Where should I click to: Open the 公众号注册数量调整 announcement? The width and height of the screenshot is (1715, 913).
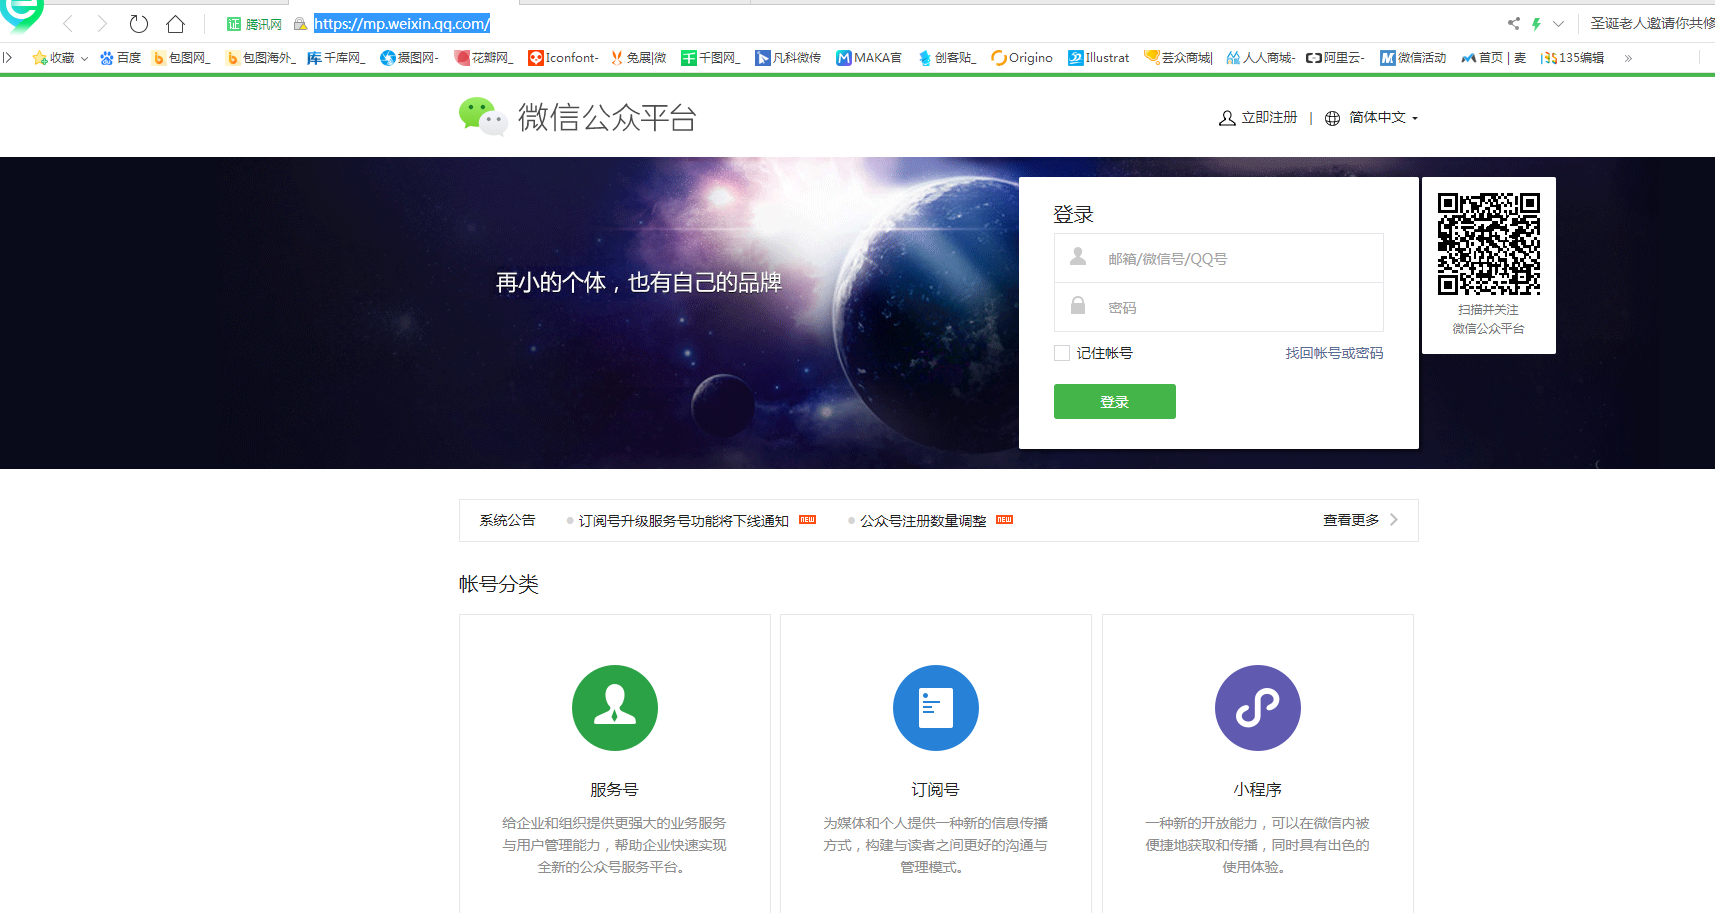(923, 521)
